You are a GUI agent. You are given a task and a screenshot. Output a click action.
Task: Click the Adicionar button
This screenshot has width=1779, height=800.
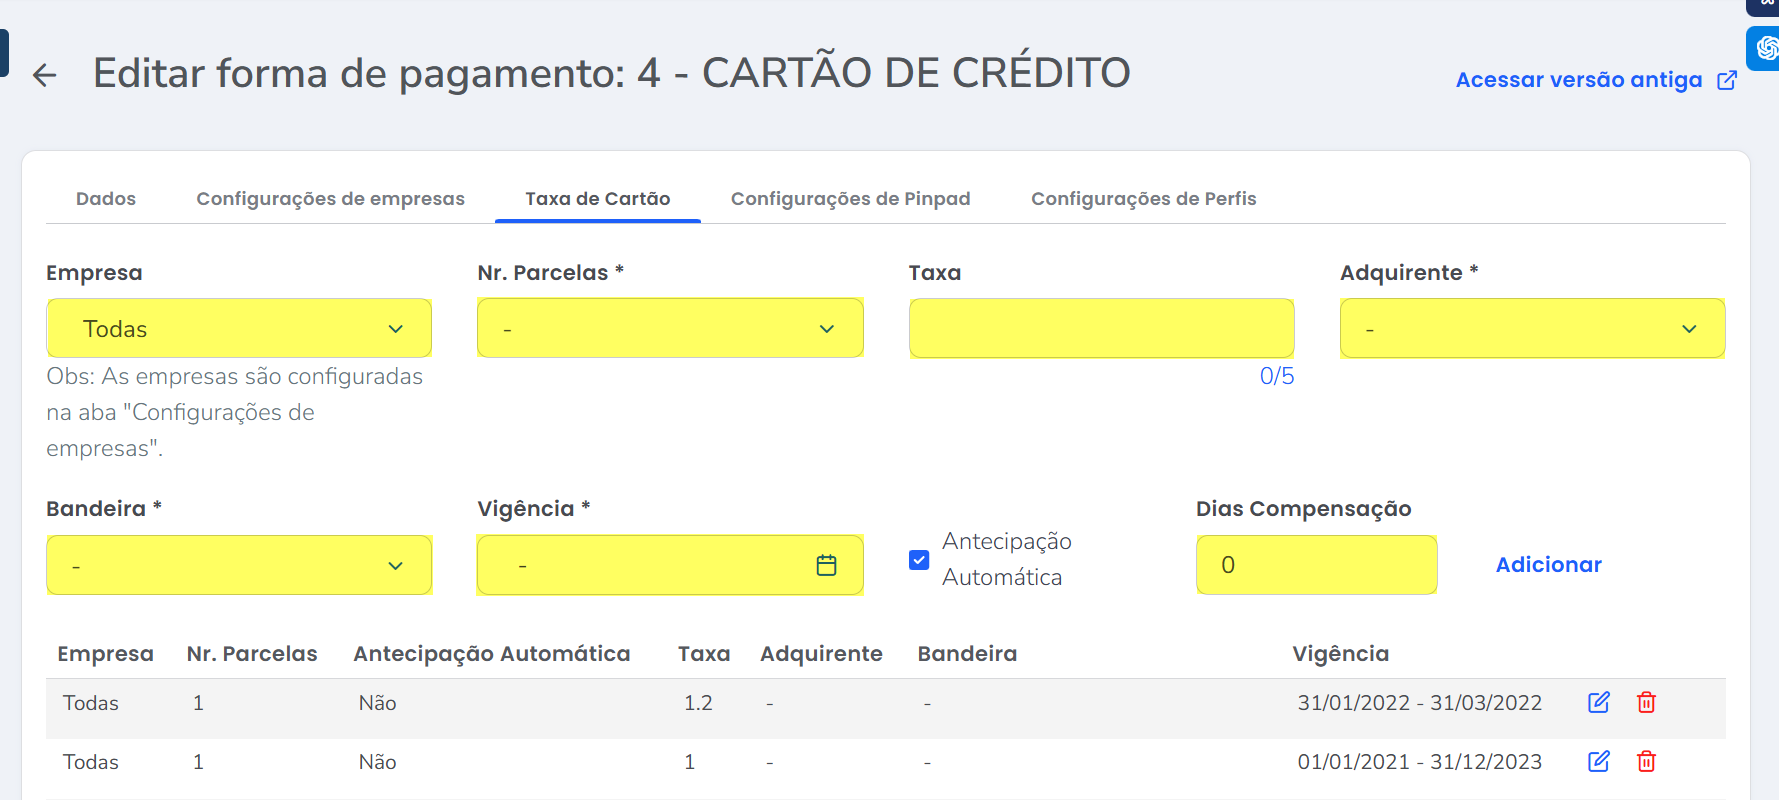[1548, 565]
